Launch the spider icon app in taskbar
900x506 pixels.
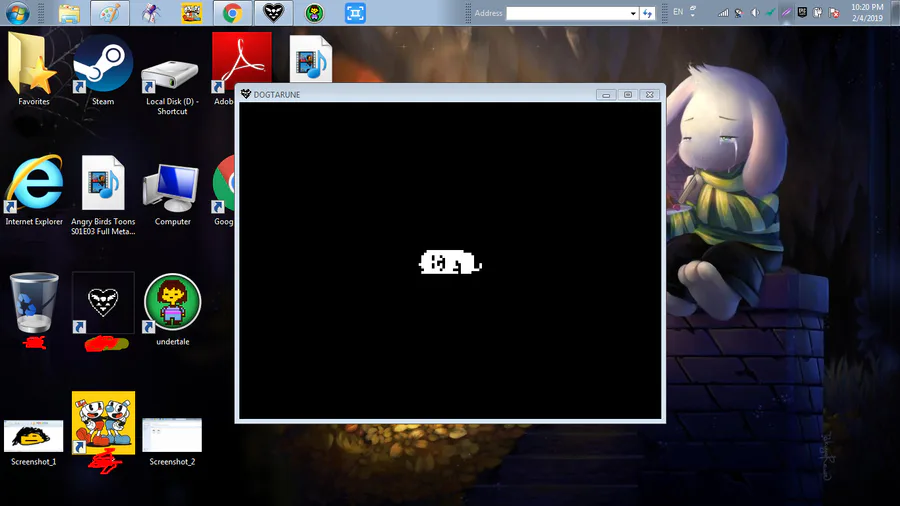[151, 13]
